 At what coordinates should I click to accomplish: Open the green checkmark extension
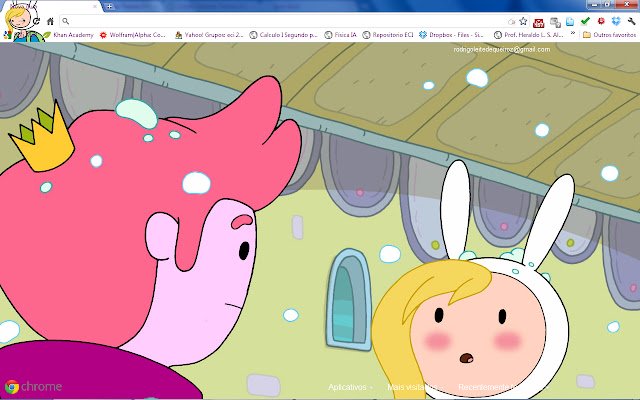(585, 21)
